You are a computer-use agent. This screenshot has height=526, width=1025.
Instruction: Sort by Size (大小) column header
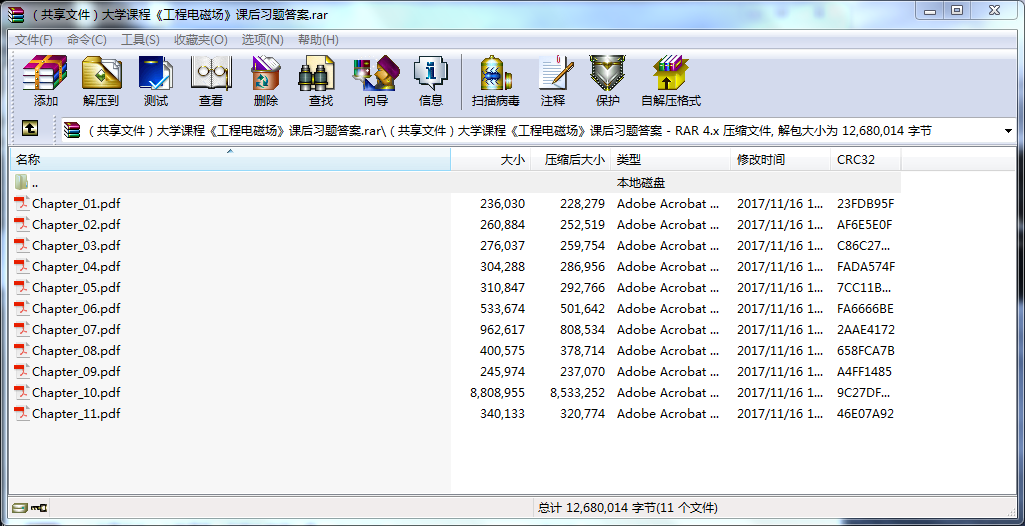pos(490,159)
